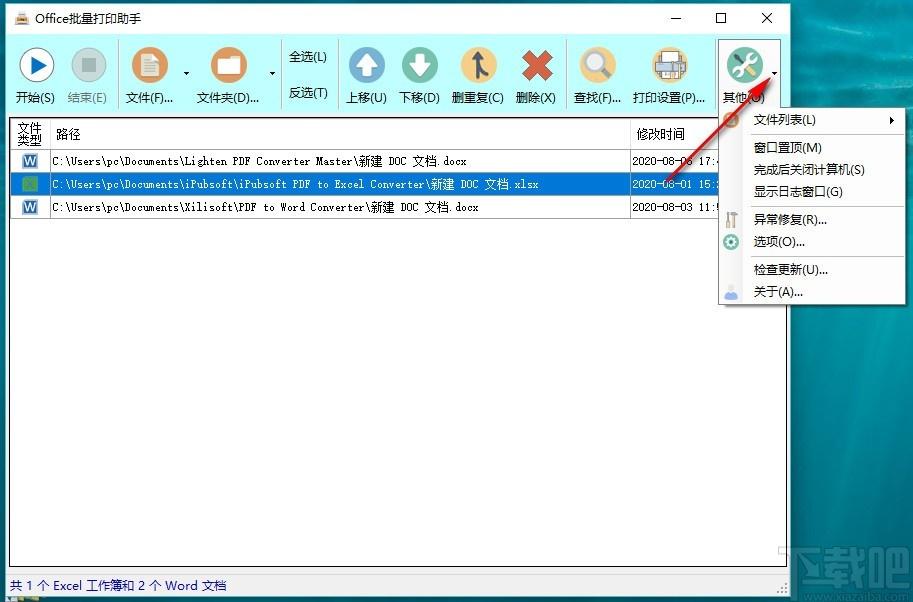Click the gear icon beside 选项(O)
Image resolution: width=913 pixels, height=602 pixels.
(731, 242)
